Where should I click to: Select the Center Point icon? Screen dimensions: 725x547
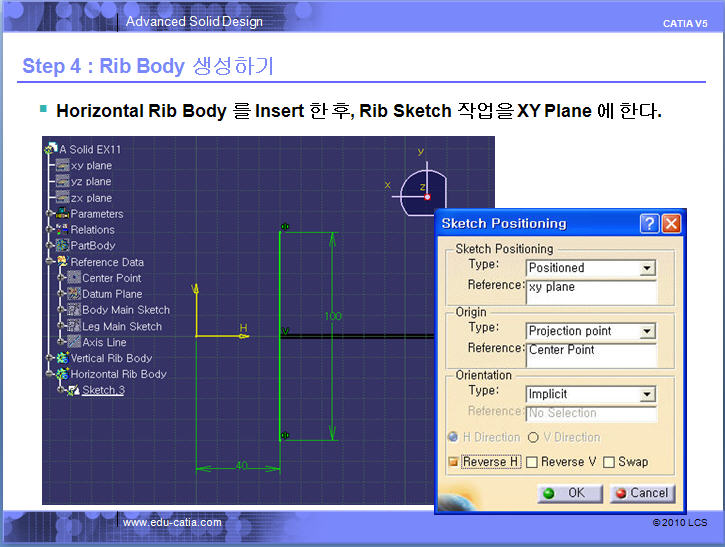[74, 278]
